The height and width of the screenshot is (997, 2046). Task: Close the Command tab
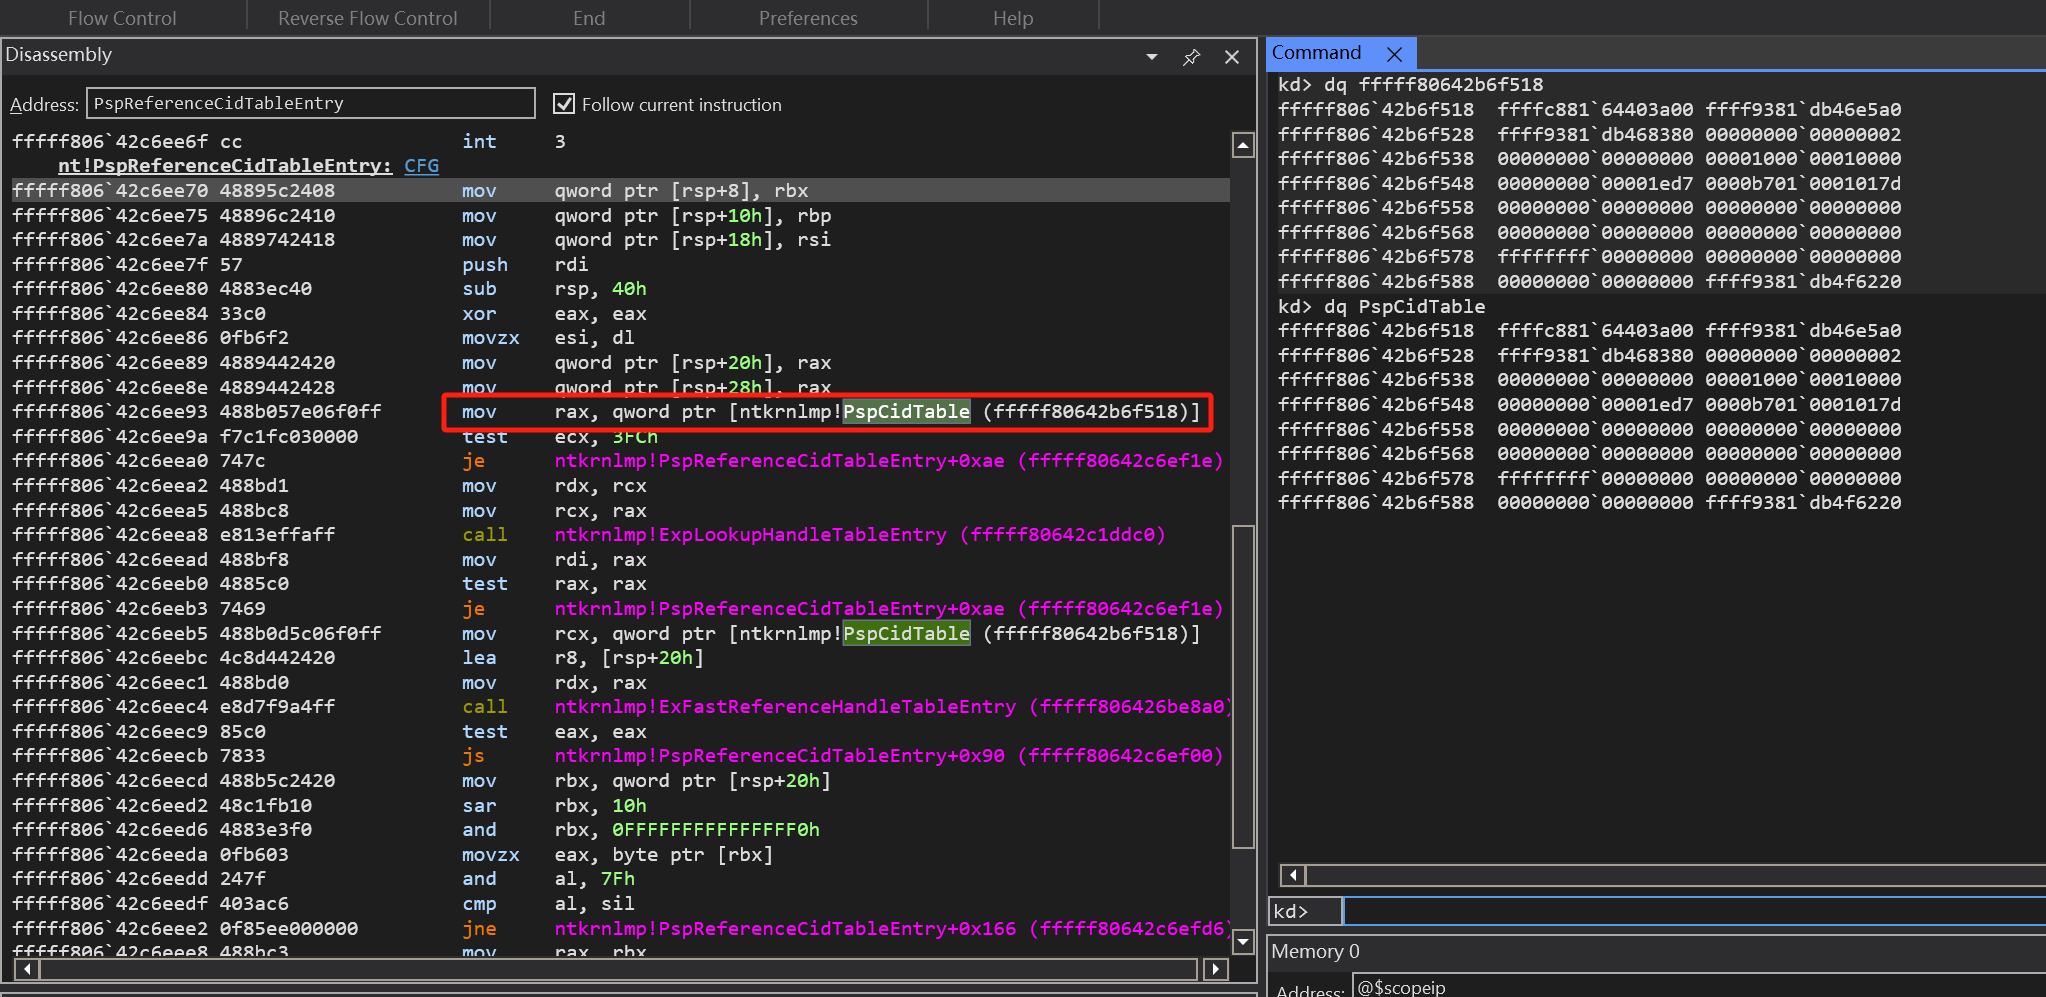[1394, 53]
